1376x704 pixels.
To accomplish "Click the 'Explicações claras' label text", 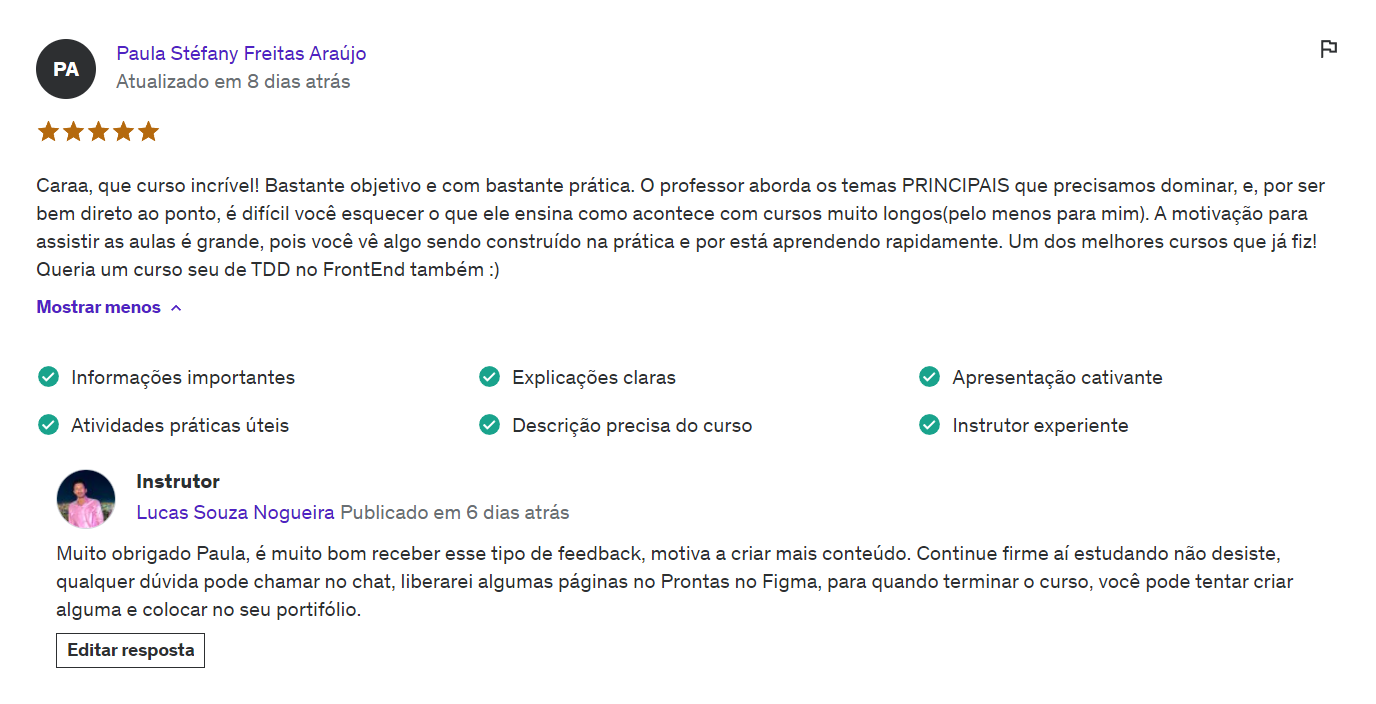I will tap(594, 377).
